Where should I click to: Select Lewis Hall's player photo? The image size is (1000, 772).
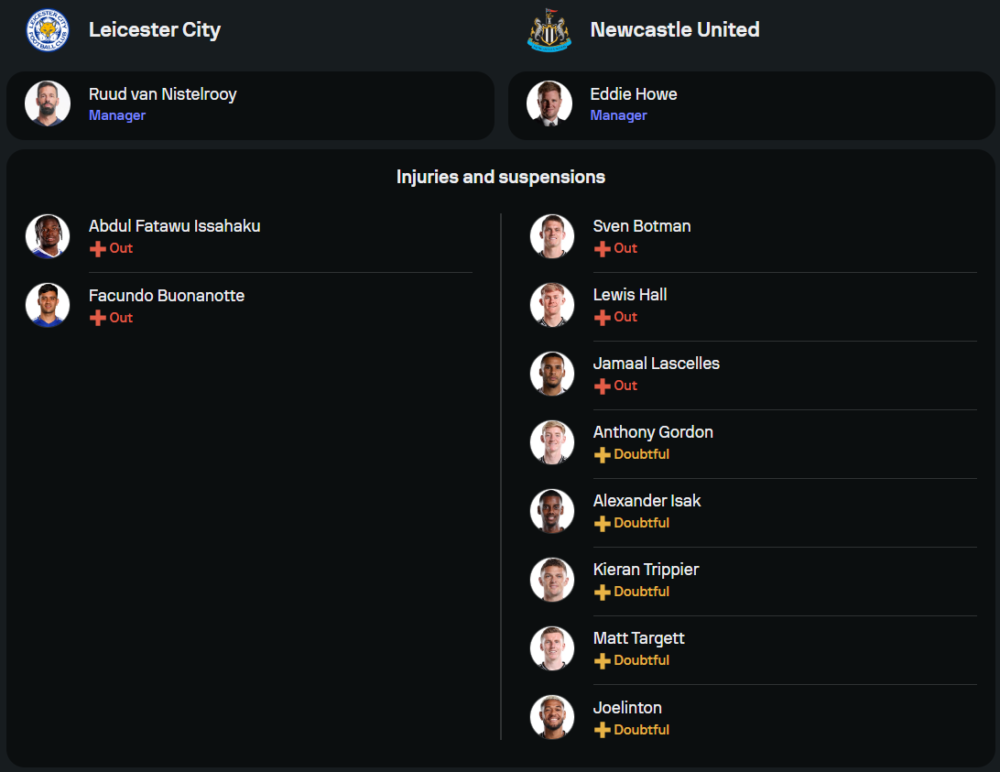coord(552,305)
